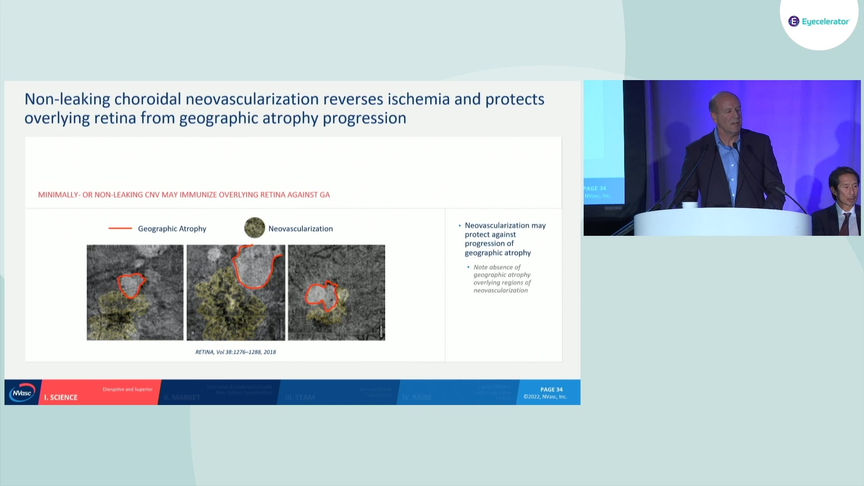Click the italic Note absence sub-bullet
Image resolution: width=864 pixels, height=486 pixels.
[501, 278]
